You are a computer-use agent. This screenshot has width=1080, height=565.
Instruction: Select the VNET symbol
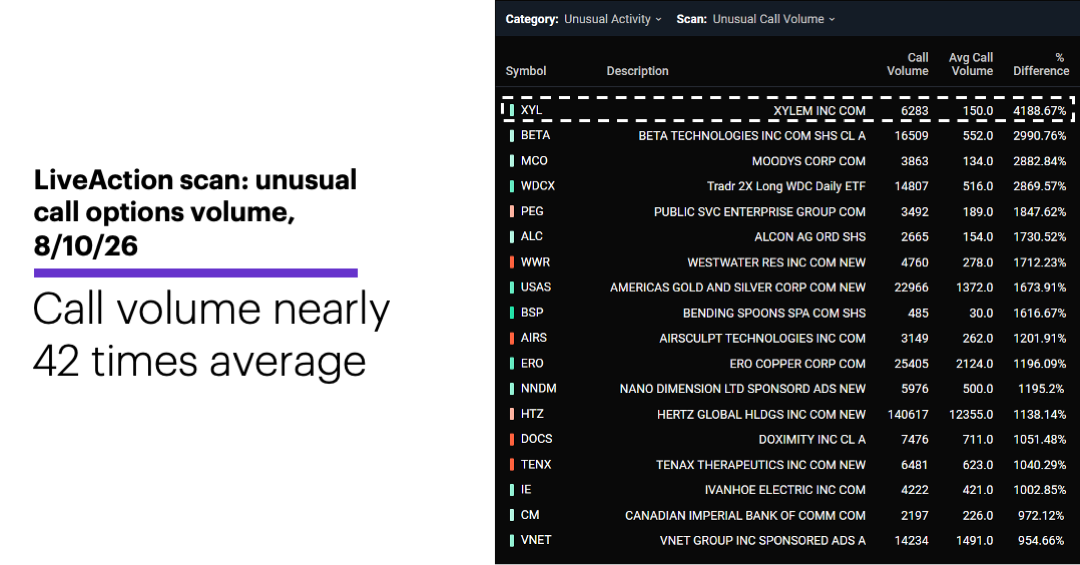coord(536,540)
